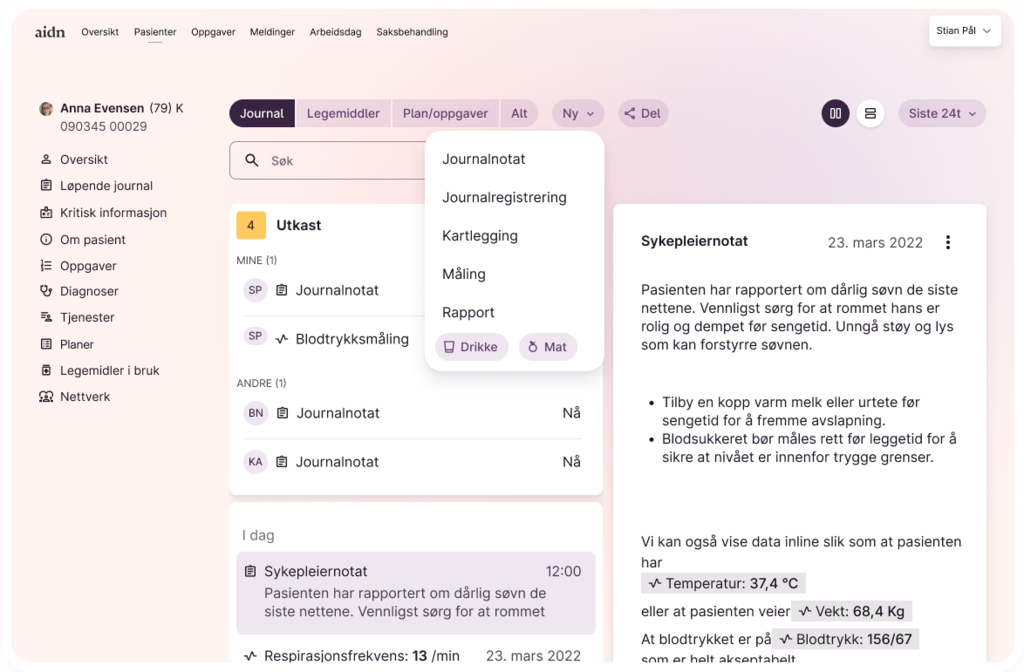
Task: Click the Kritisk informasjon sidebar icon
Action: coord(46,213)
